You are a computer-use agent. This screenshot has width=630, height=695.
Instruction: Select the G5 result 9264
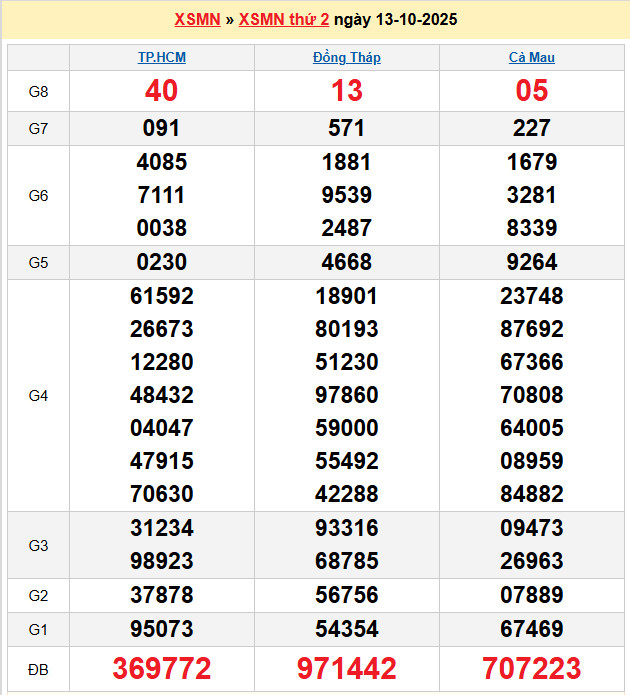point(532,263)
